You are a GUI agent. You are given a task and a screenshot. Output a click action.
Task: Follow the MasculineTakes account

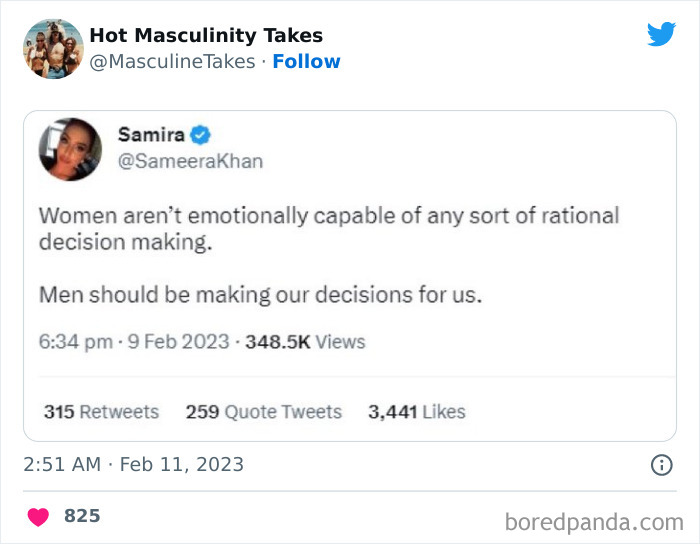(x=306, y=61)
